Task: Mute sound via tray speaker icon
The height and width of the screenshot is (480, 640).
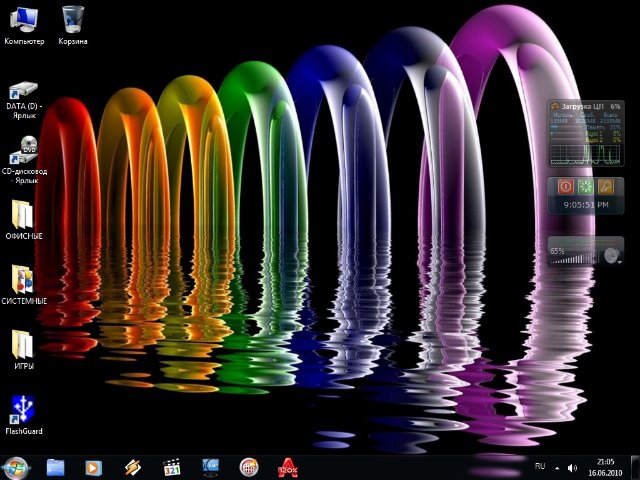Action: tap(573, 467)
